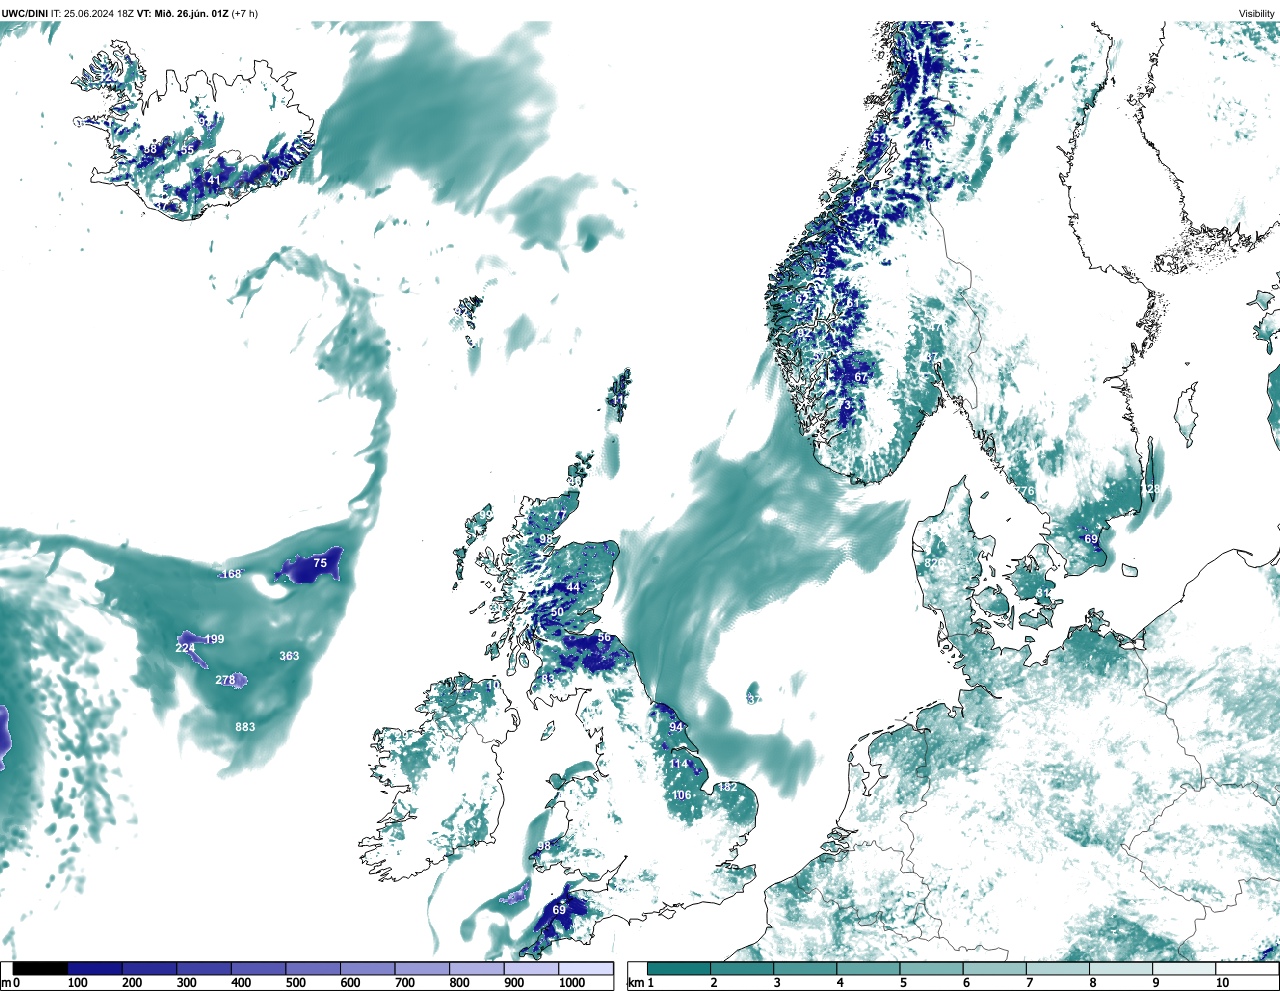Click the dark navy 100–200 m legend segment
Screen dimensions: 1280x991
95,968
